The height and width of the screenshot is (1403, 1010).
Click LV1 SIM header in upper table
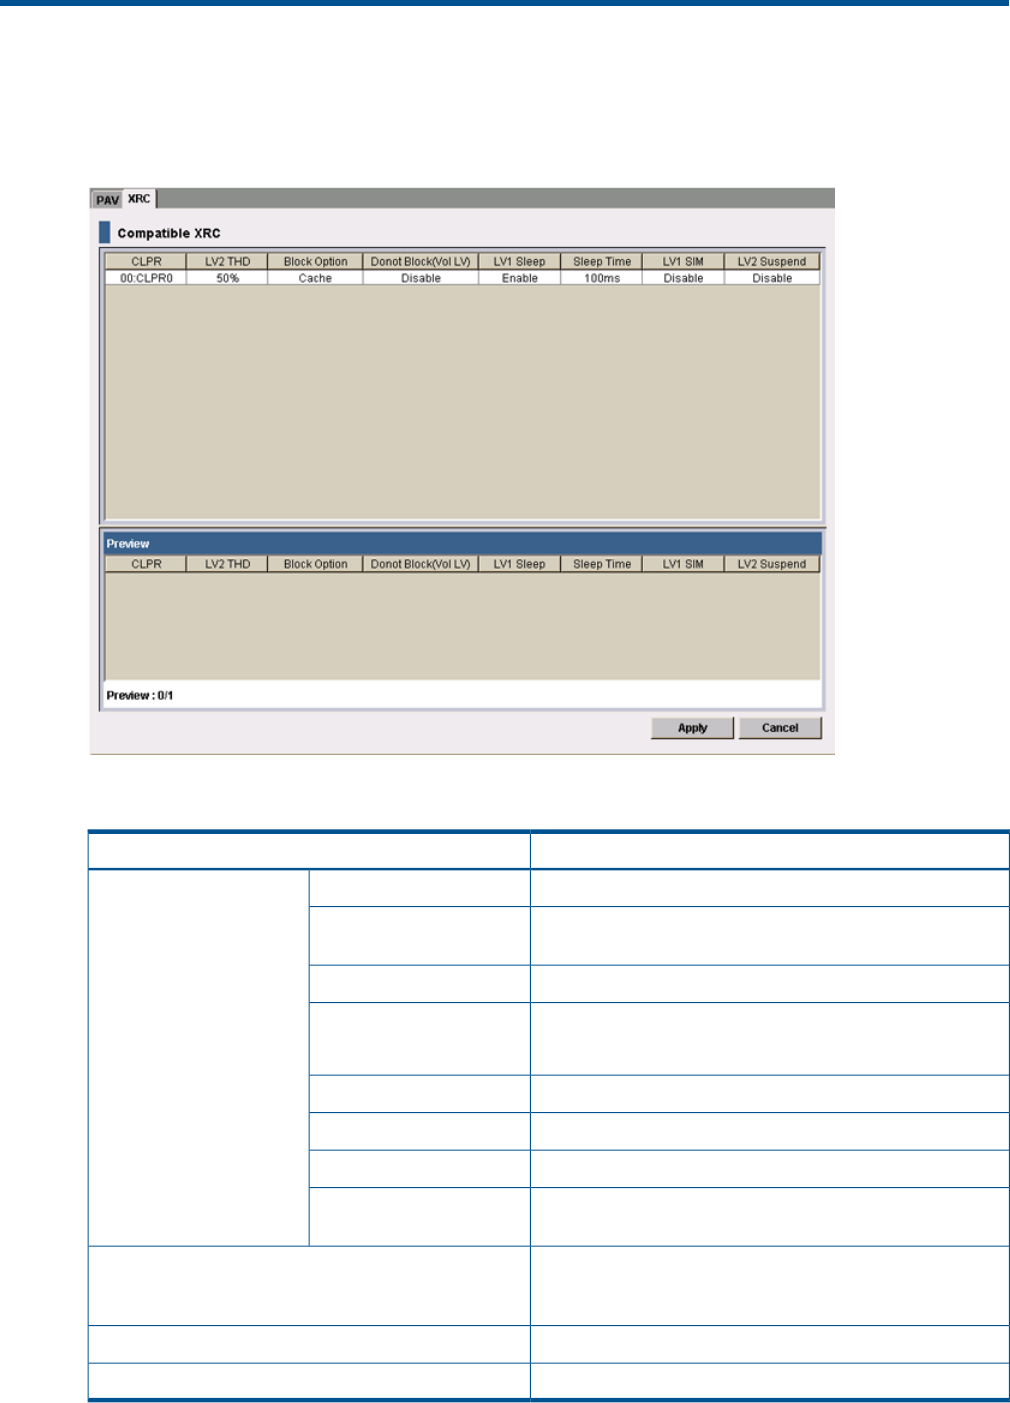[683, 262]
